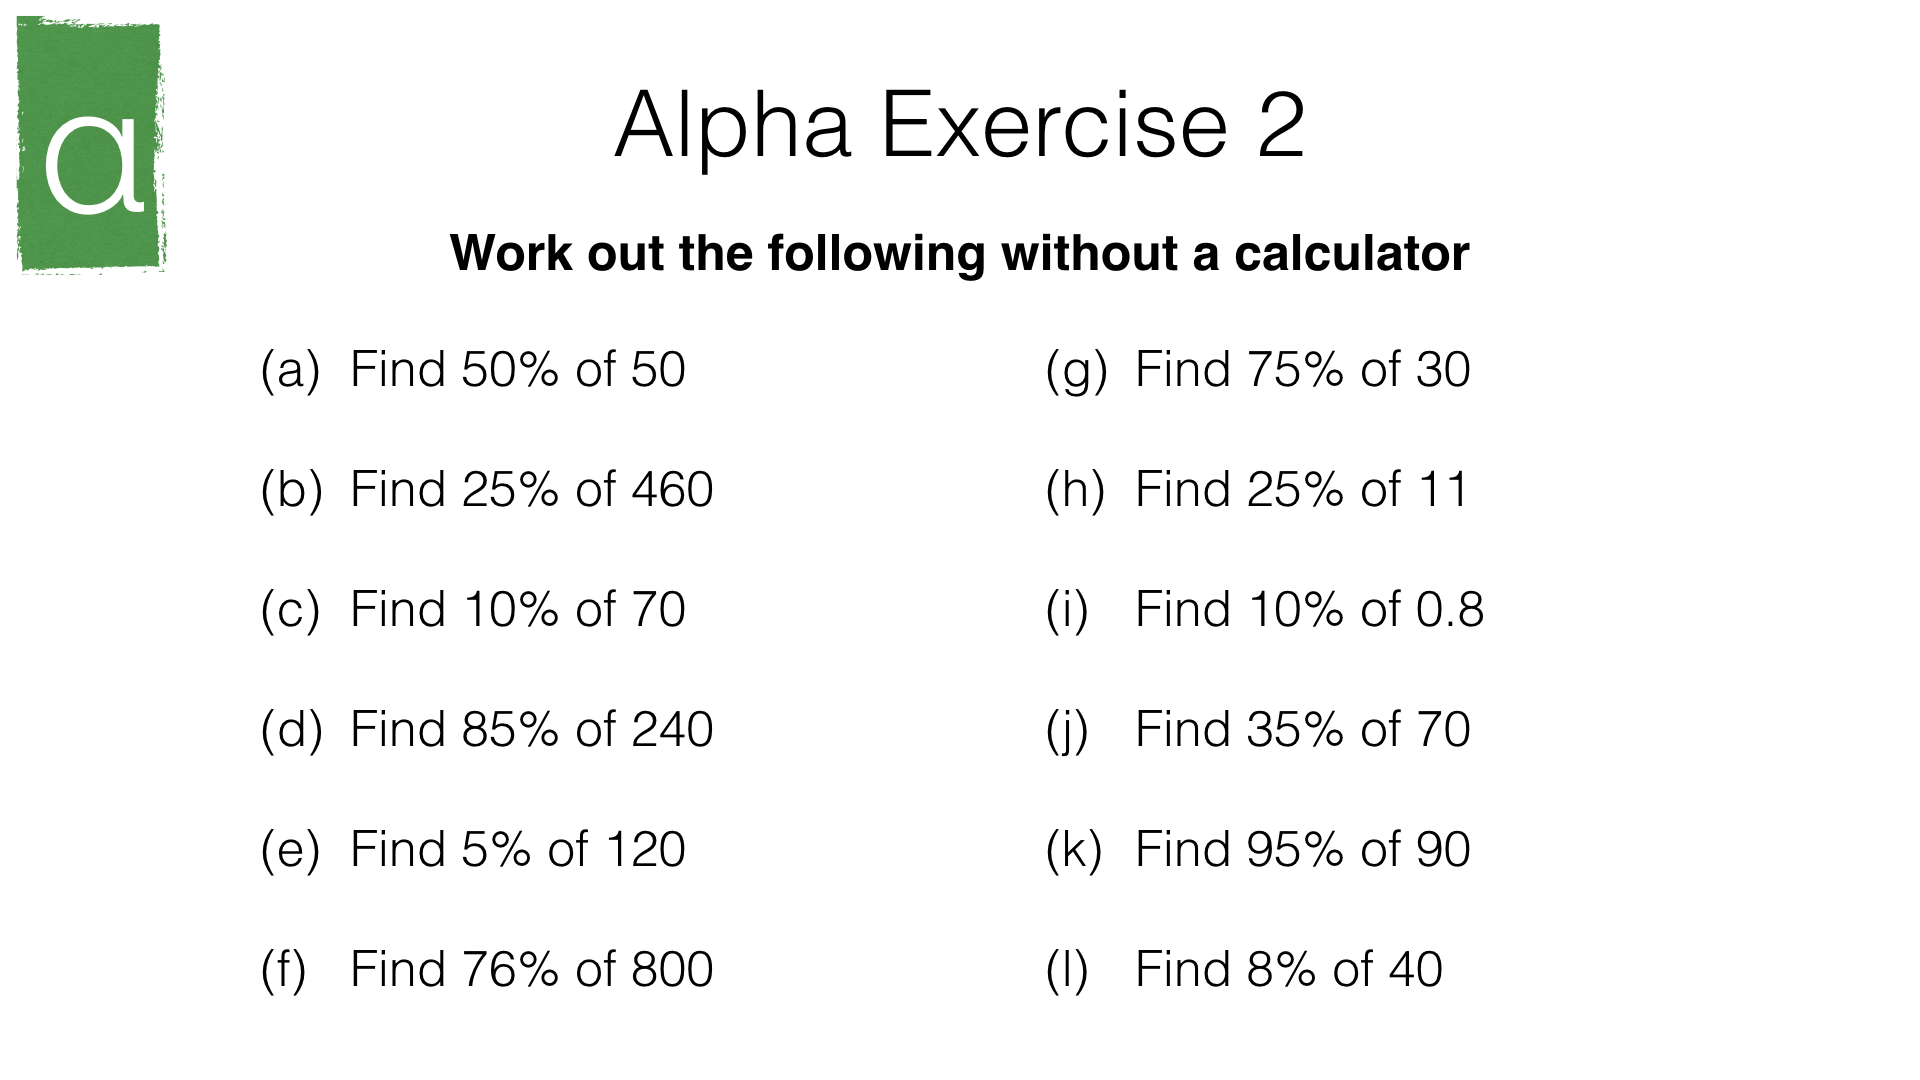Screen dimensions: 1920x1080
Task: Click the '(f)' question label
Action: 283,970
